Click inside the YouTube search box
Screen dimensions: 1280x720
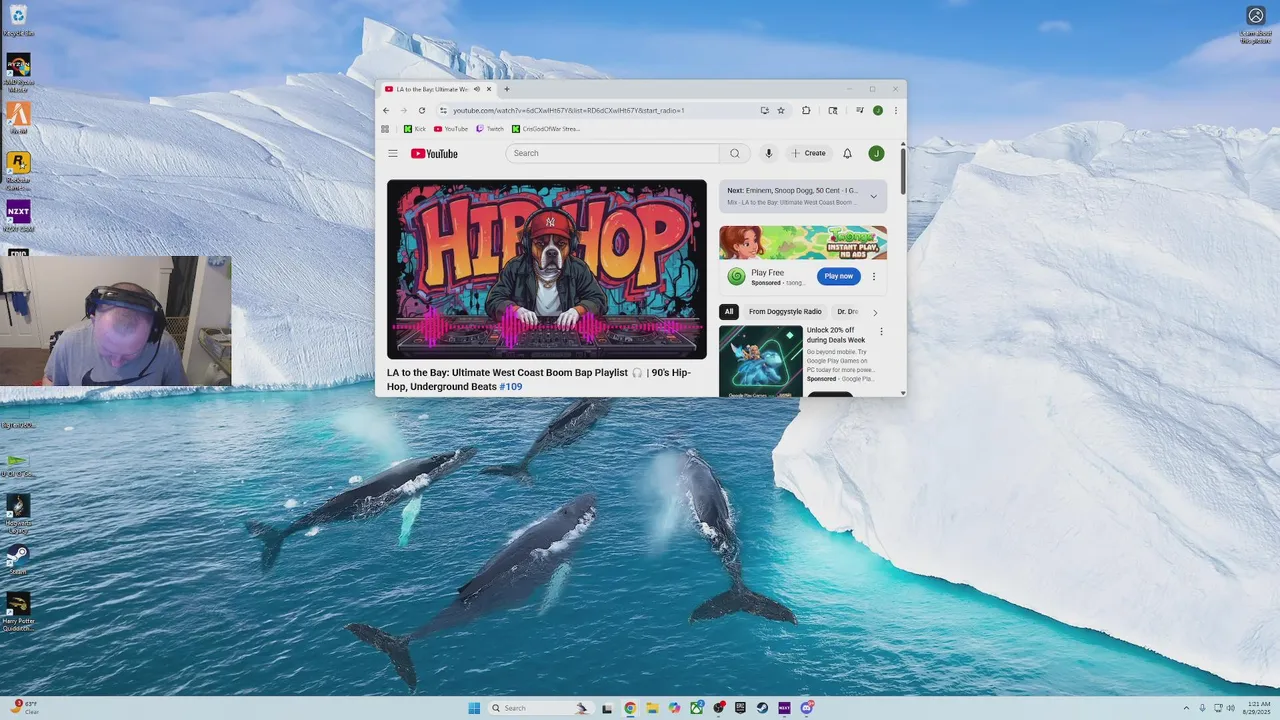point(612,153)
